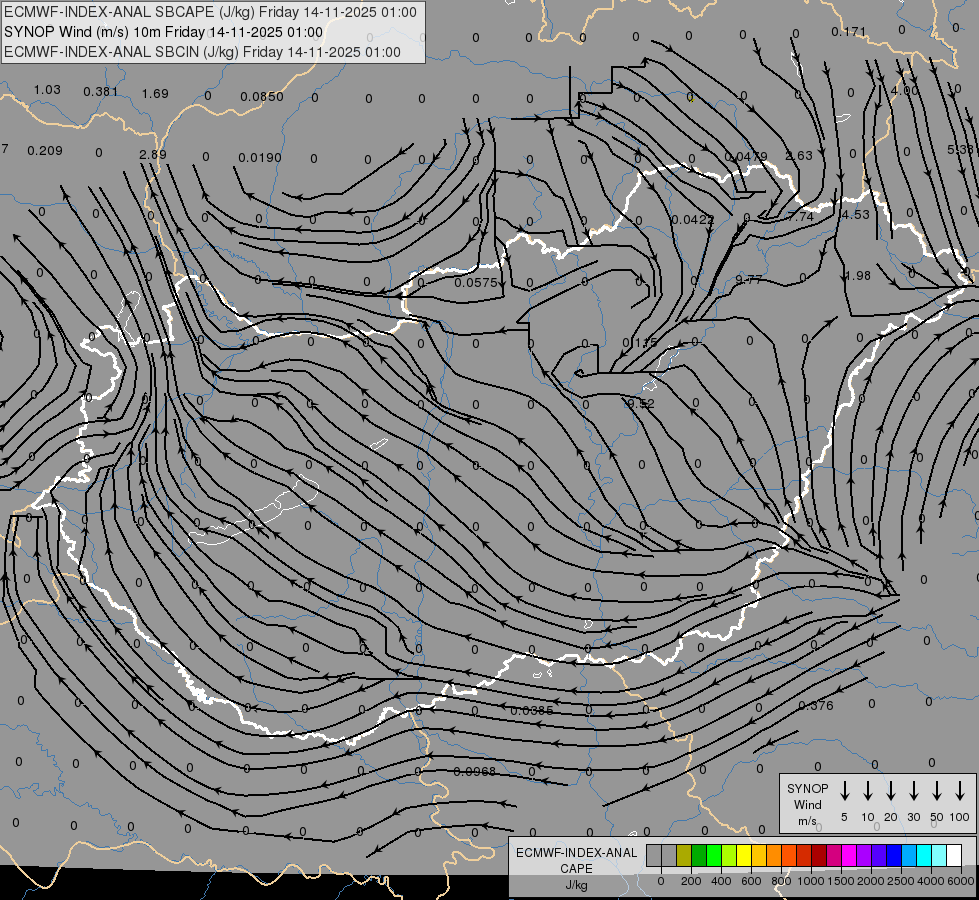Click the map value 0.0422
This screenshot has height=900, width=979.
pyautogui.click(x=692, y=219)
